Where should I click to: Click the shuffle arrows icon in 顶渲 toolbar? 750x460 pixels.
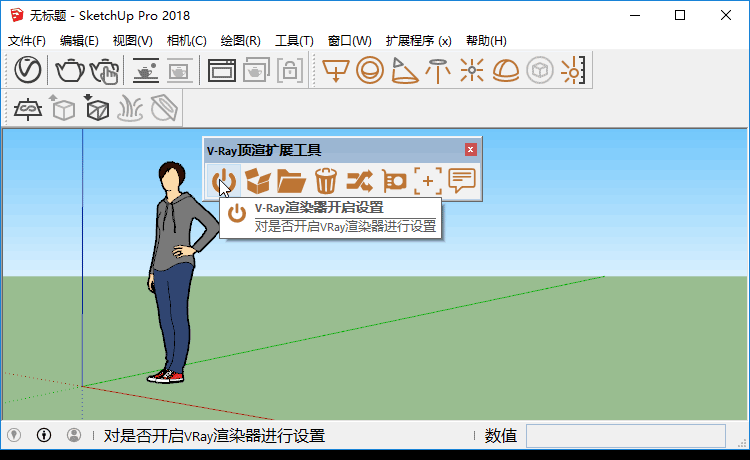359,181
